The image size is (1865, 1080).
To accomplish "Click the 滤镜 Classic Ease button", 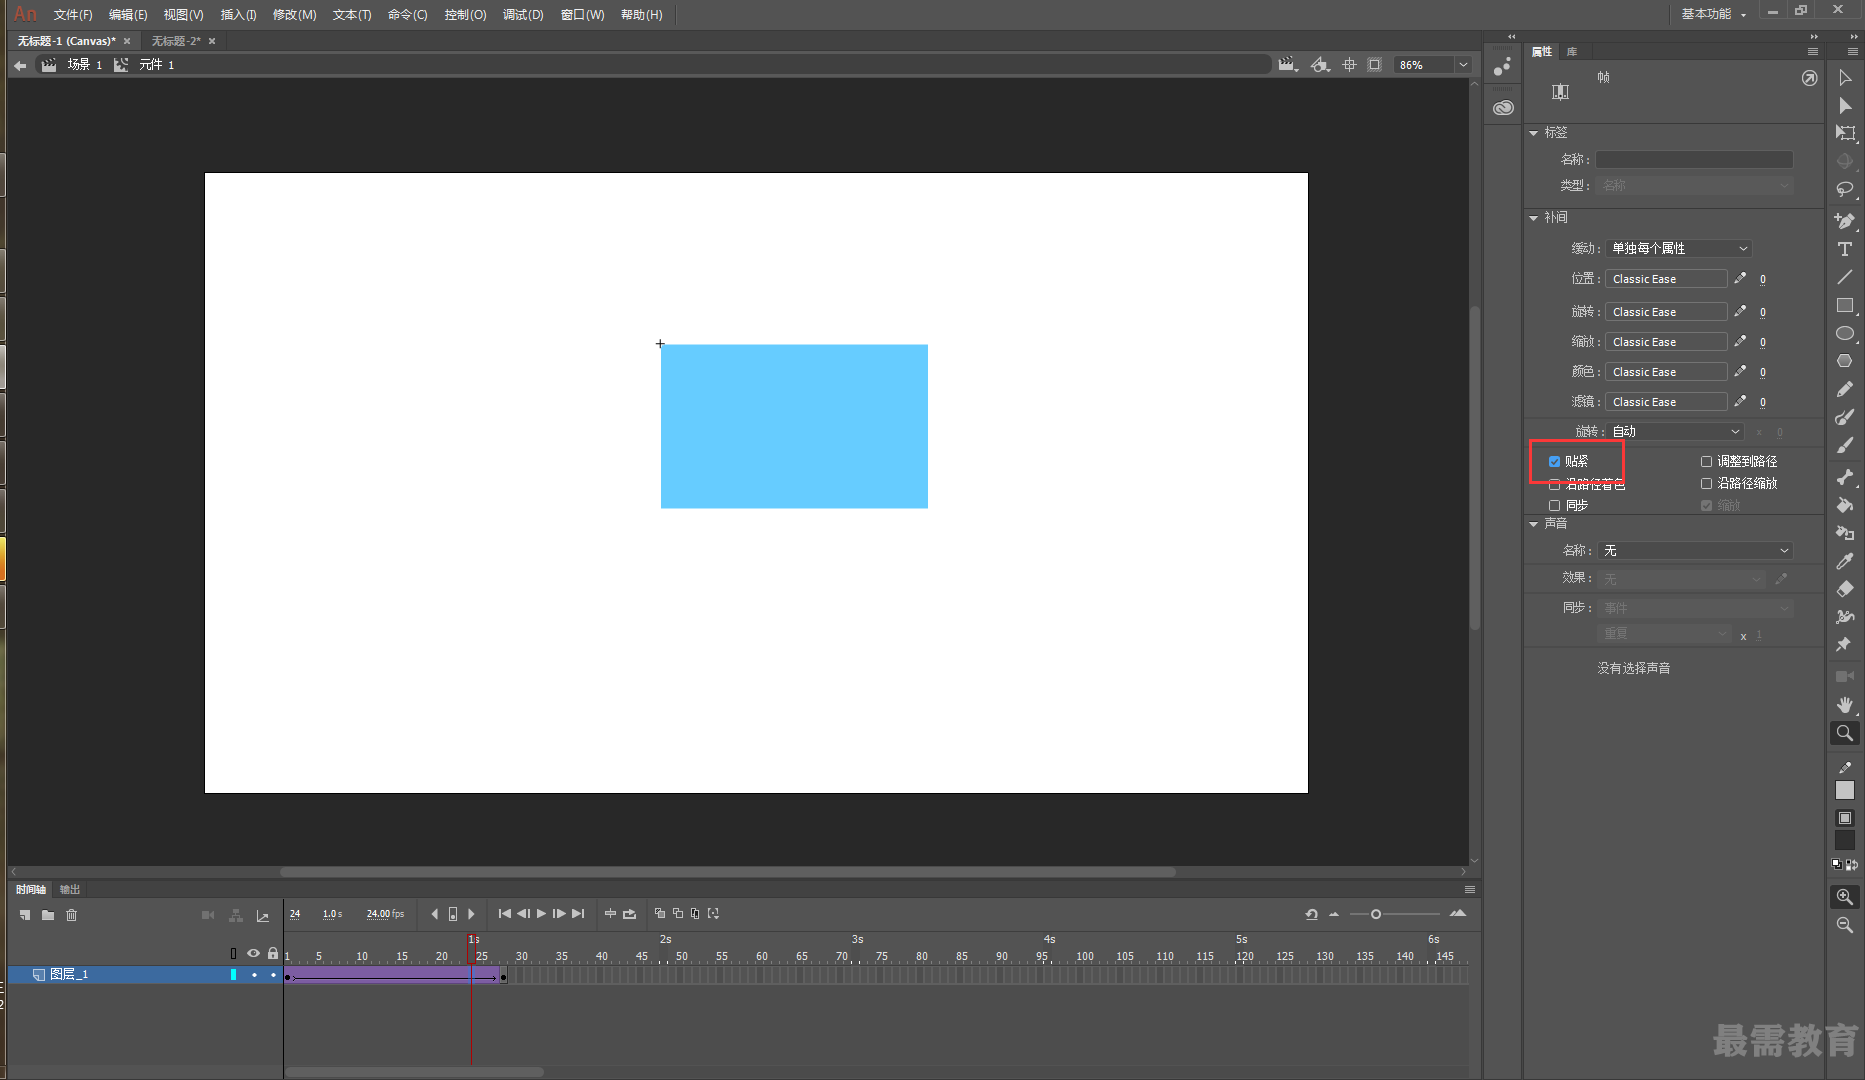I will (1666, 402).
